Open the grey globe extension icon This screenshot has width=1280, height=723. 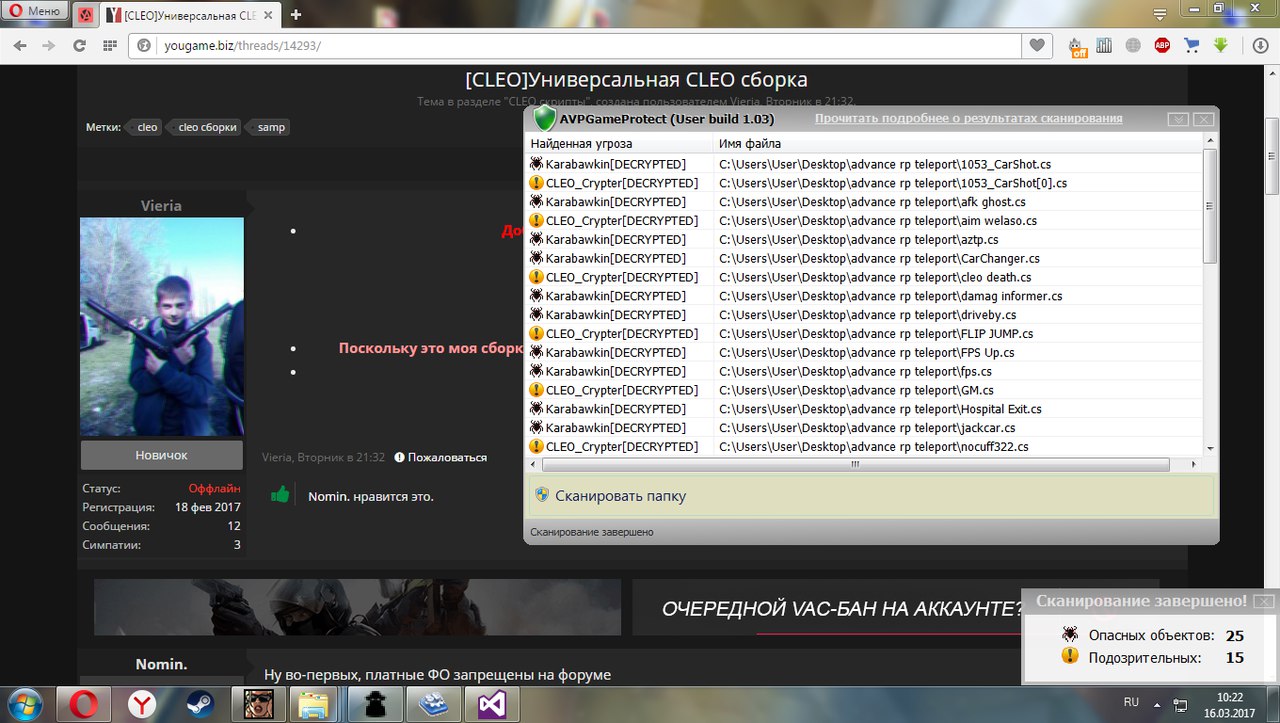(1133, 46)
